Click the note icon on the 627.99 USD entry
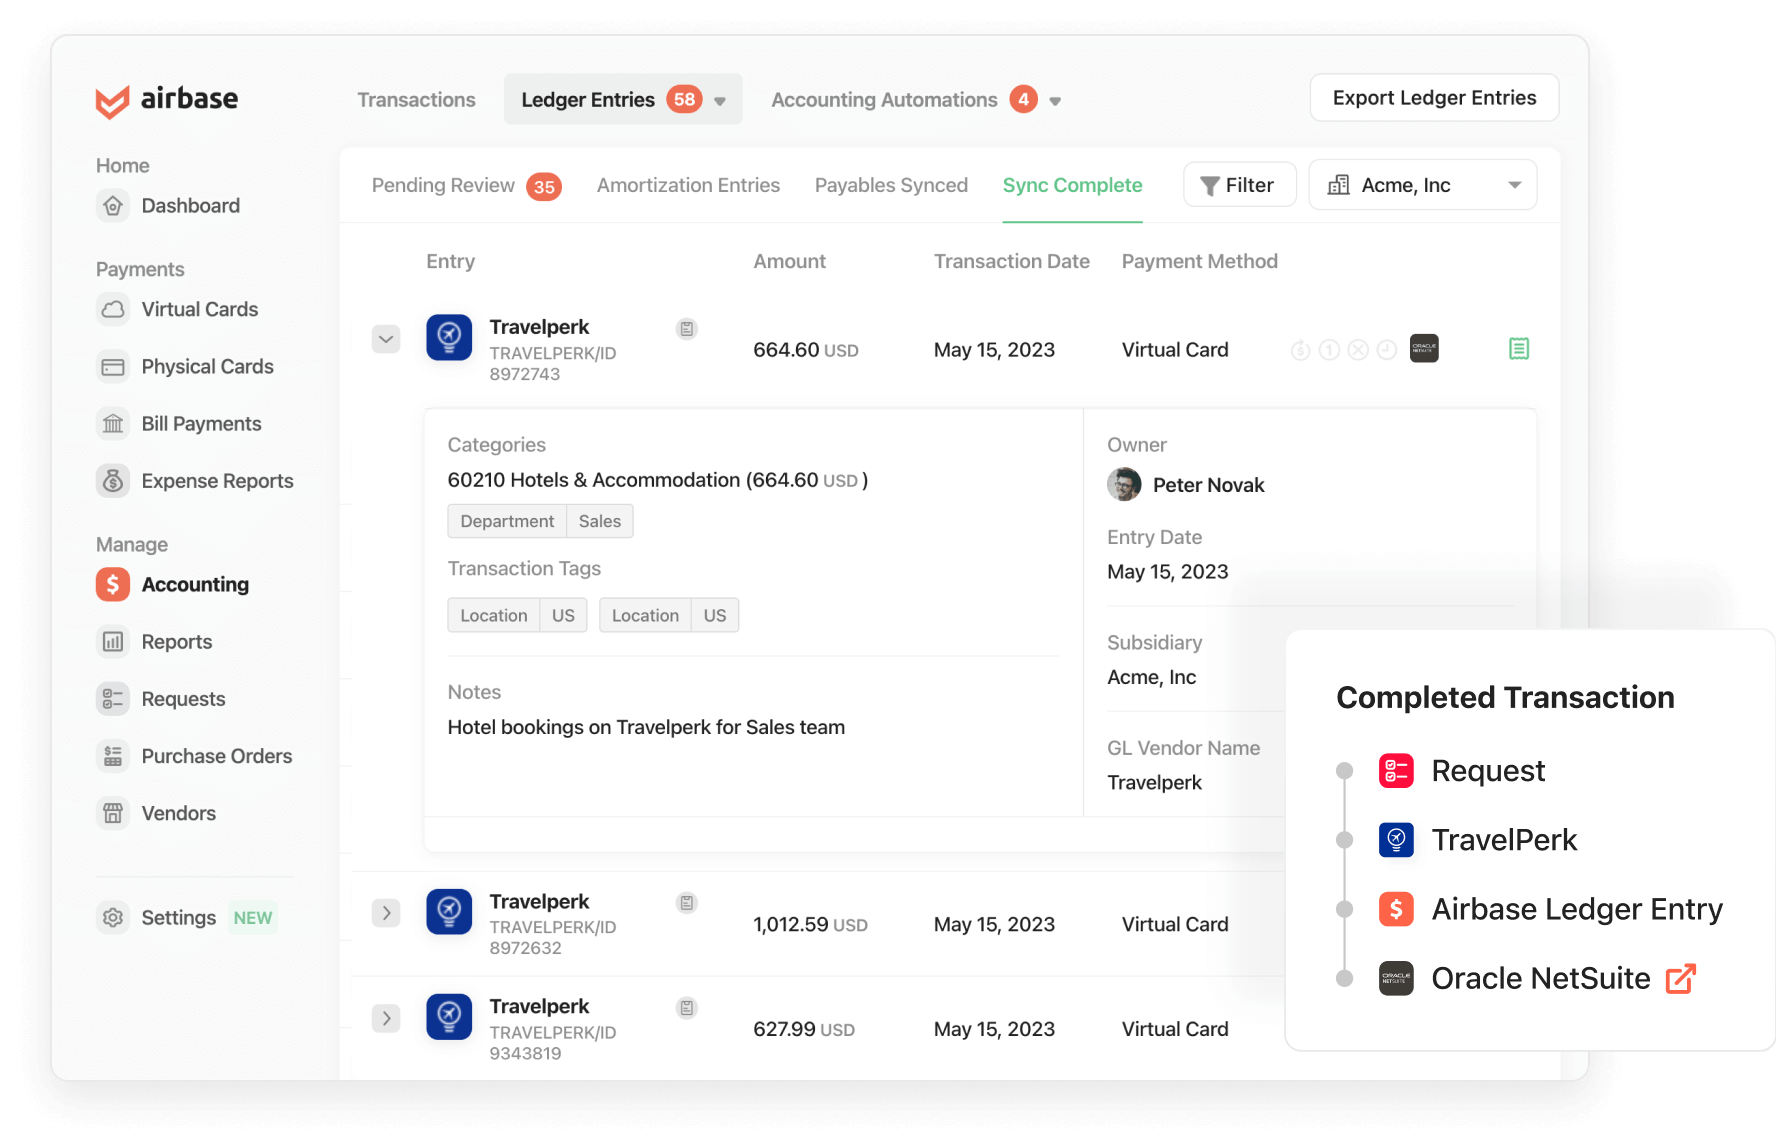 (687, 1008)
